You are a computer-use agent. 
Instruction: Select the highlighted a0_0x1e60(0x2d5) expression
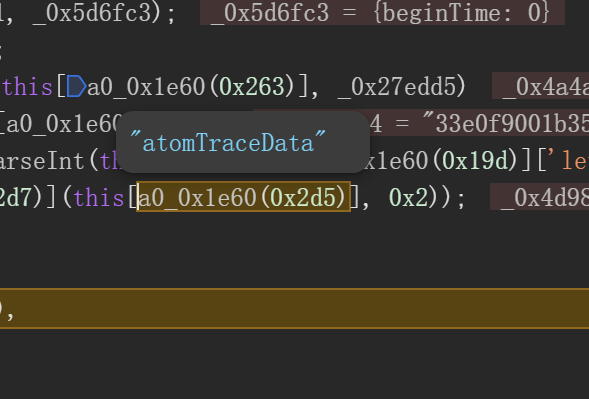coord(243,197)
